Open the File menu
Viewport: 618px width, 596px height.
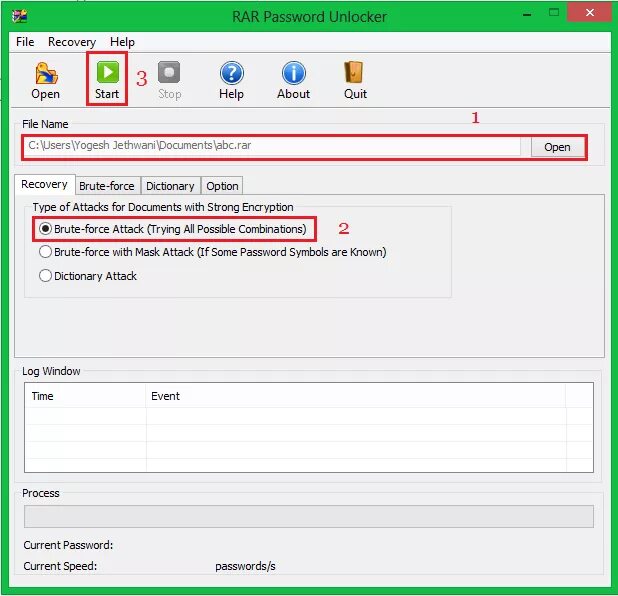[25, 42]
